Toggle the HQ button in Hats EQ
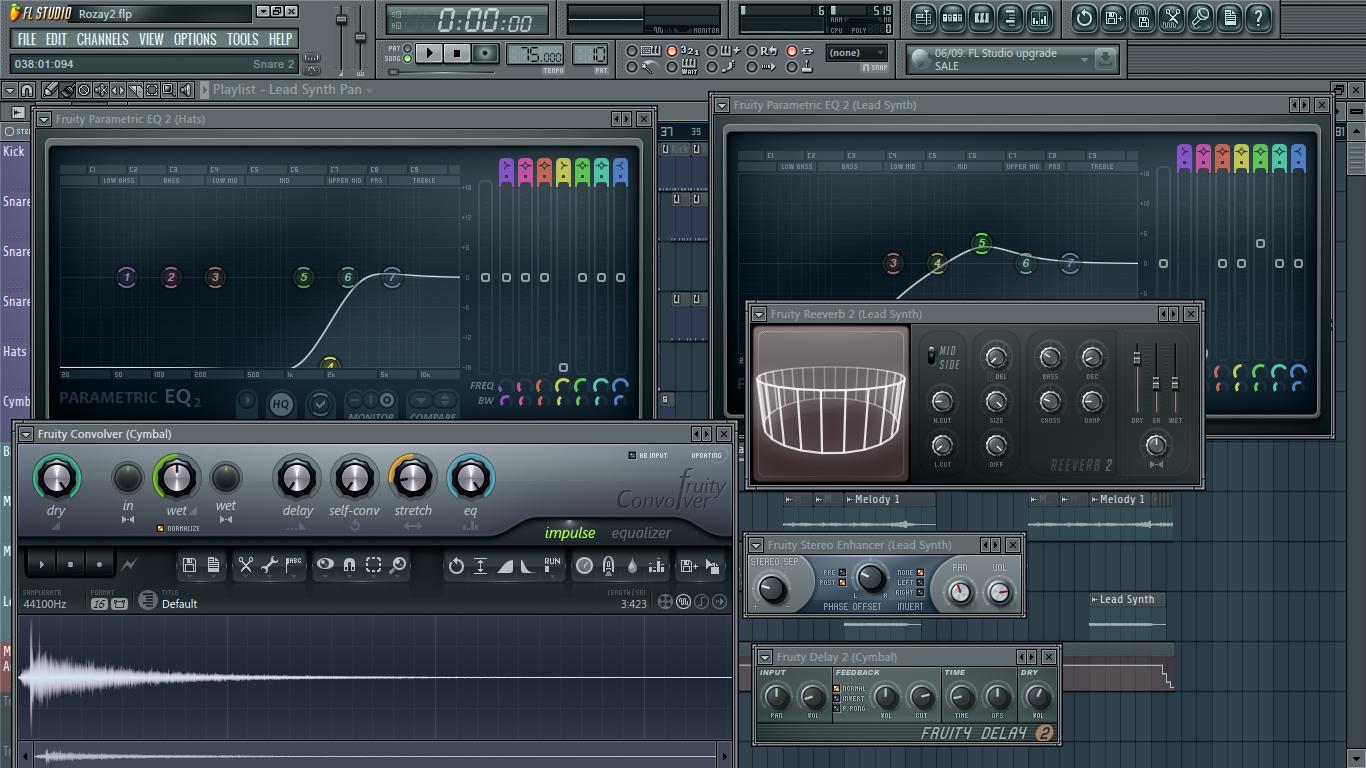Viewport: 1366px width, 768px height. (281, 404)
